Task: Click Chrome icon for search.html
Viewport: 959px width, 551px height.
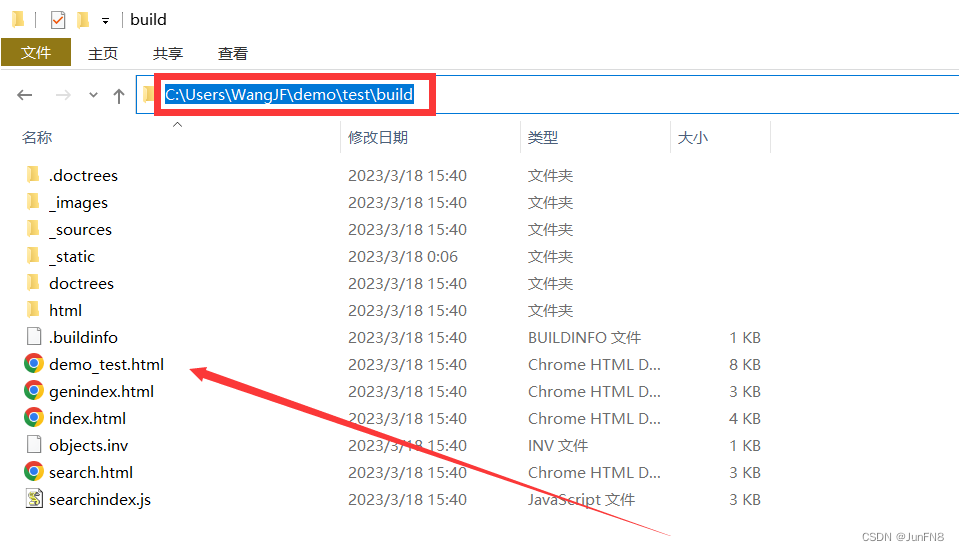Action: coord(34,471)
